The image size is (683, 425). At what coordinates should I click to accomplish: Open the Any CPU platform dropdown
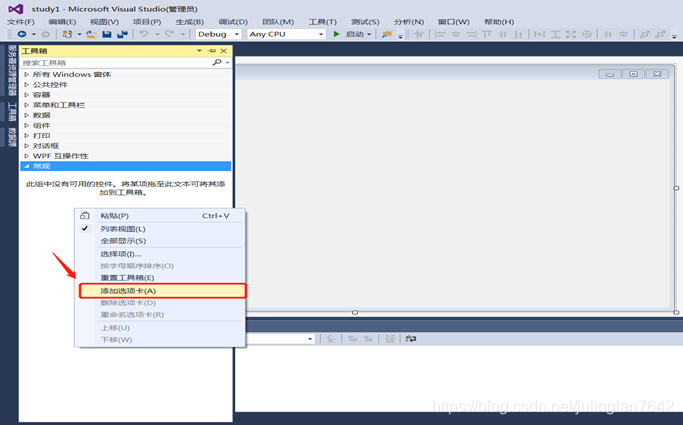click(x=321, y=34)
